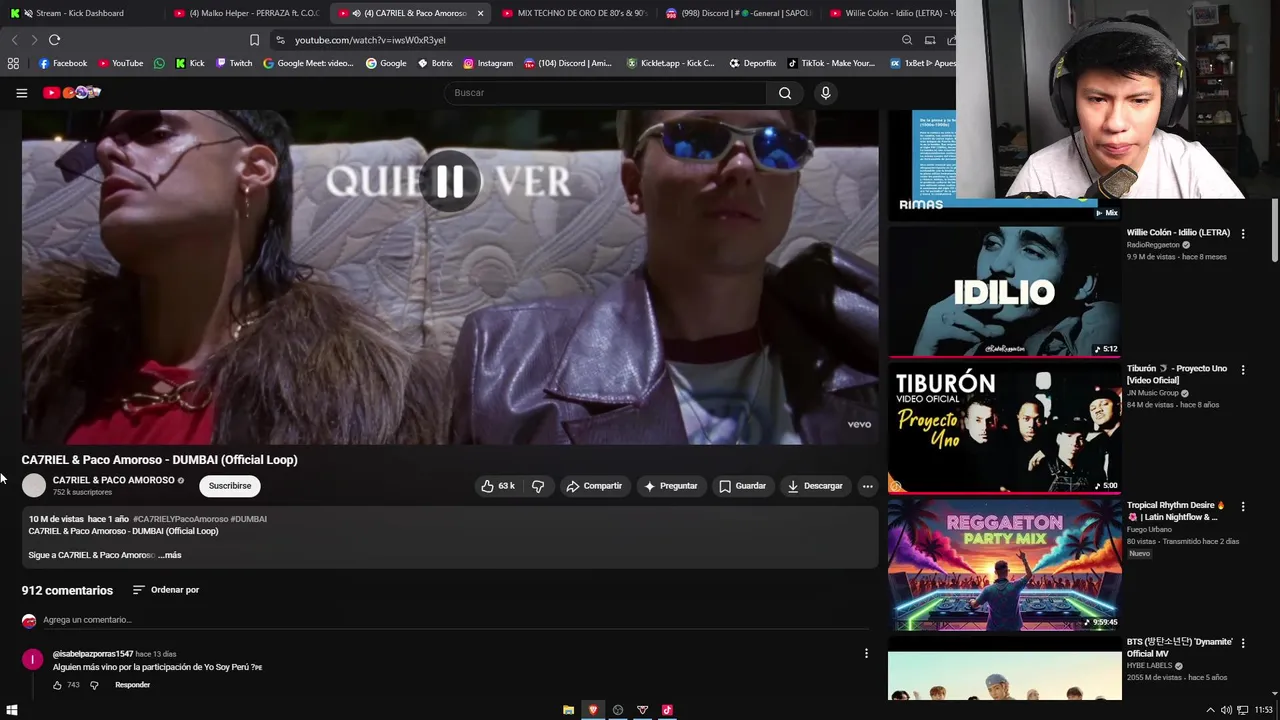Open the browser zoom magnifier icon
The image size is (1280, 720).
[x=906, y=40]
